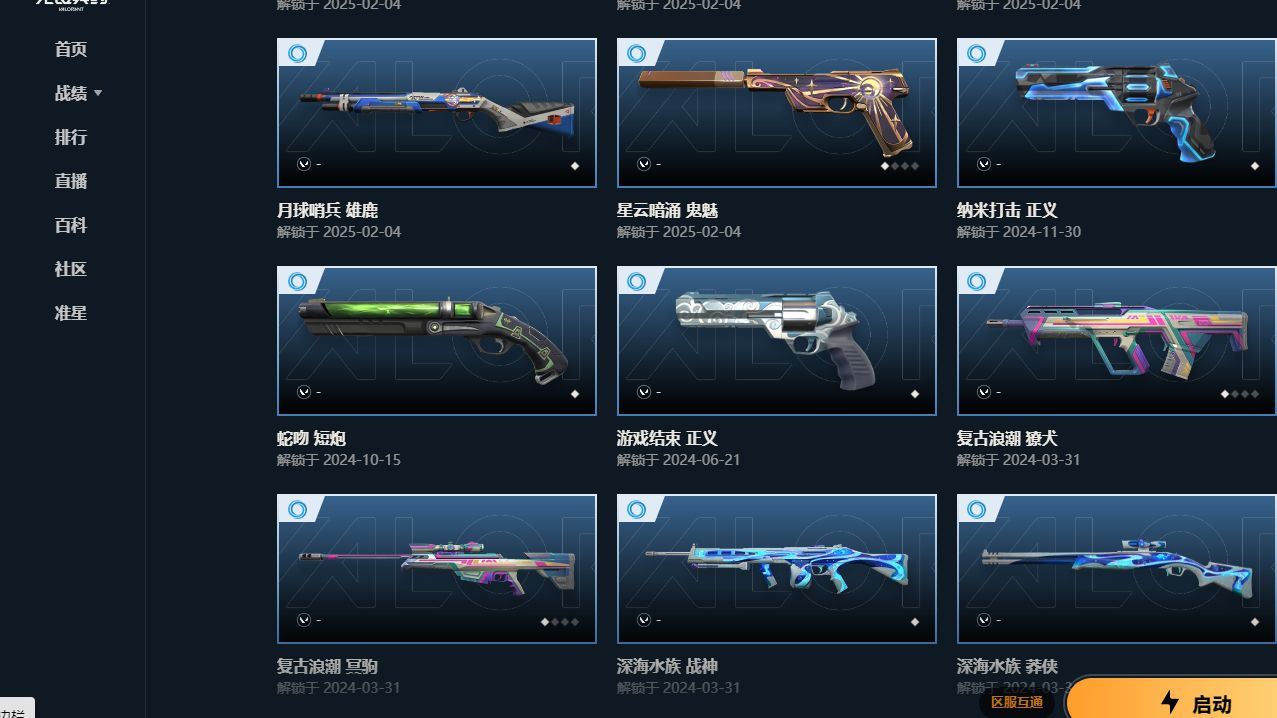The image size is (1277, 718).
Task: Click the Valorant points icon on 游戏结束 正义 card
Action: (644, 392)
